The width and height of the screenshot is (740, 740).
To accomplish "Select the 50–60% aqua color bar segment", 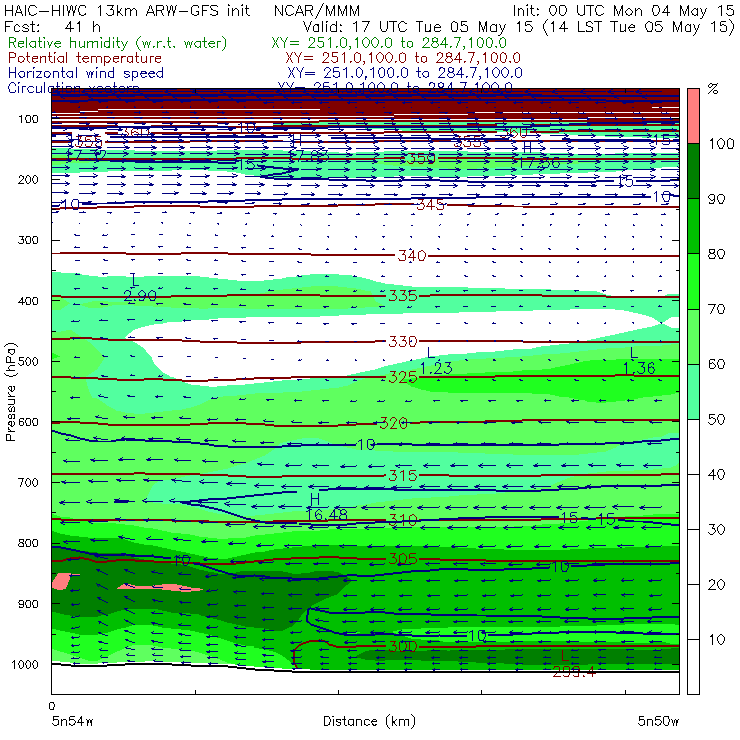I will 693,392.
